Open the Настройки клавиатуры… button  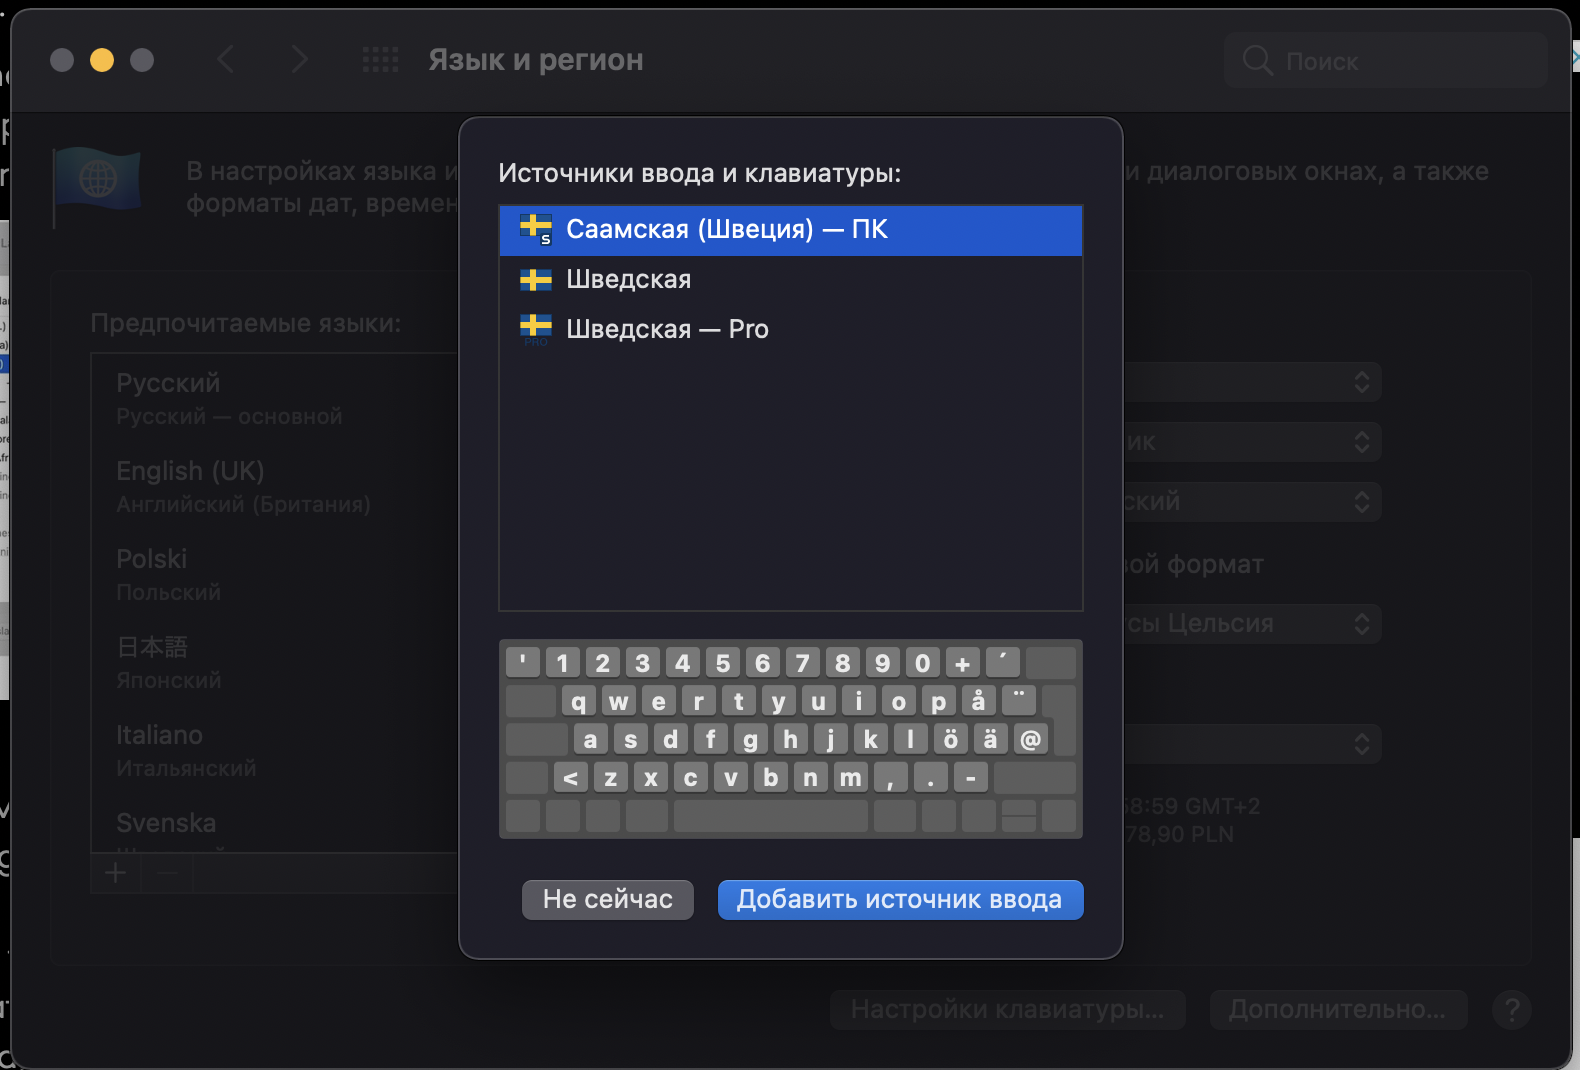[1008, 1010]
